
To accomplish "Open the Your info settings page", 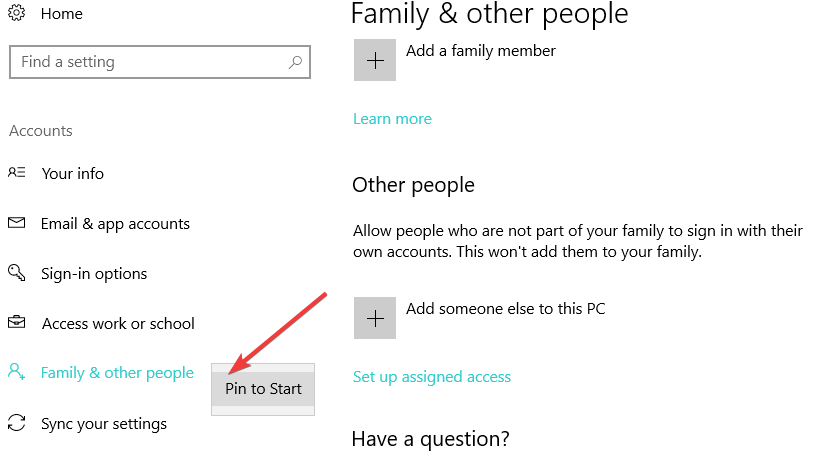I will [x=72, y=173].
